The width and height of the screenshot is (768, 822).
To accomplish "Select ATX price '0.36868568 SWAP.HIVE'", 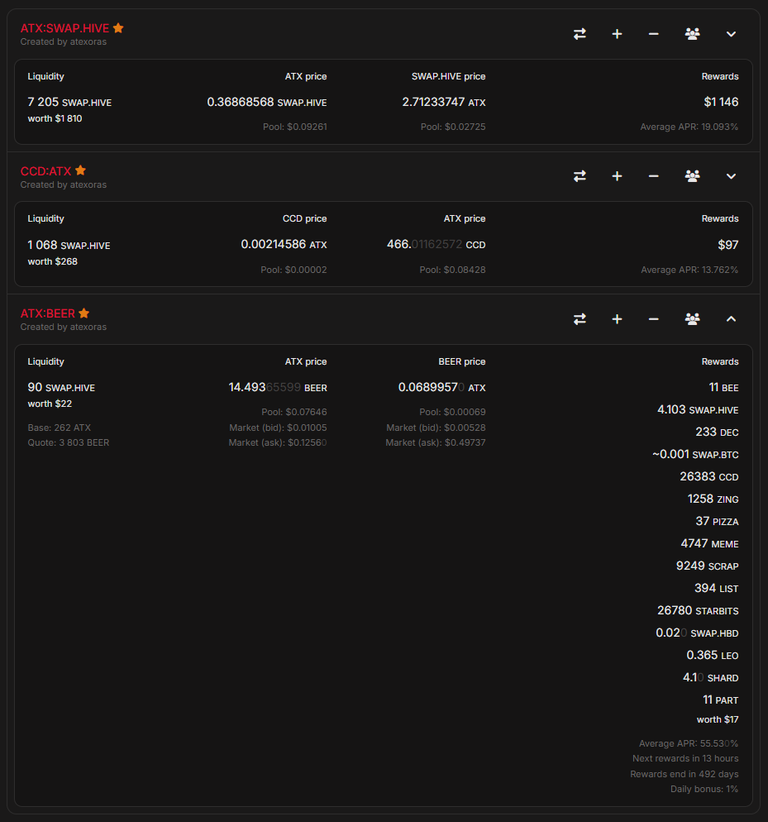I will (267, 102).
